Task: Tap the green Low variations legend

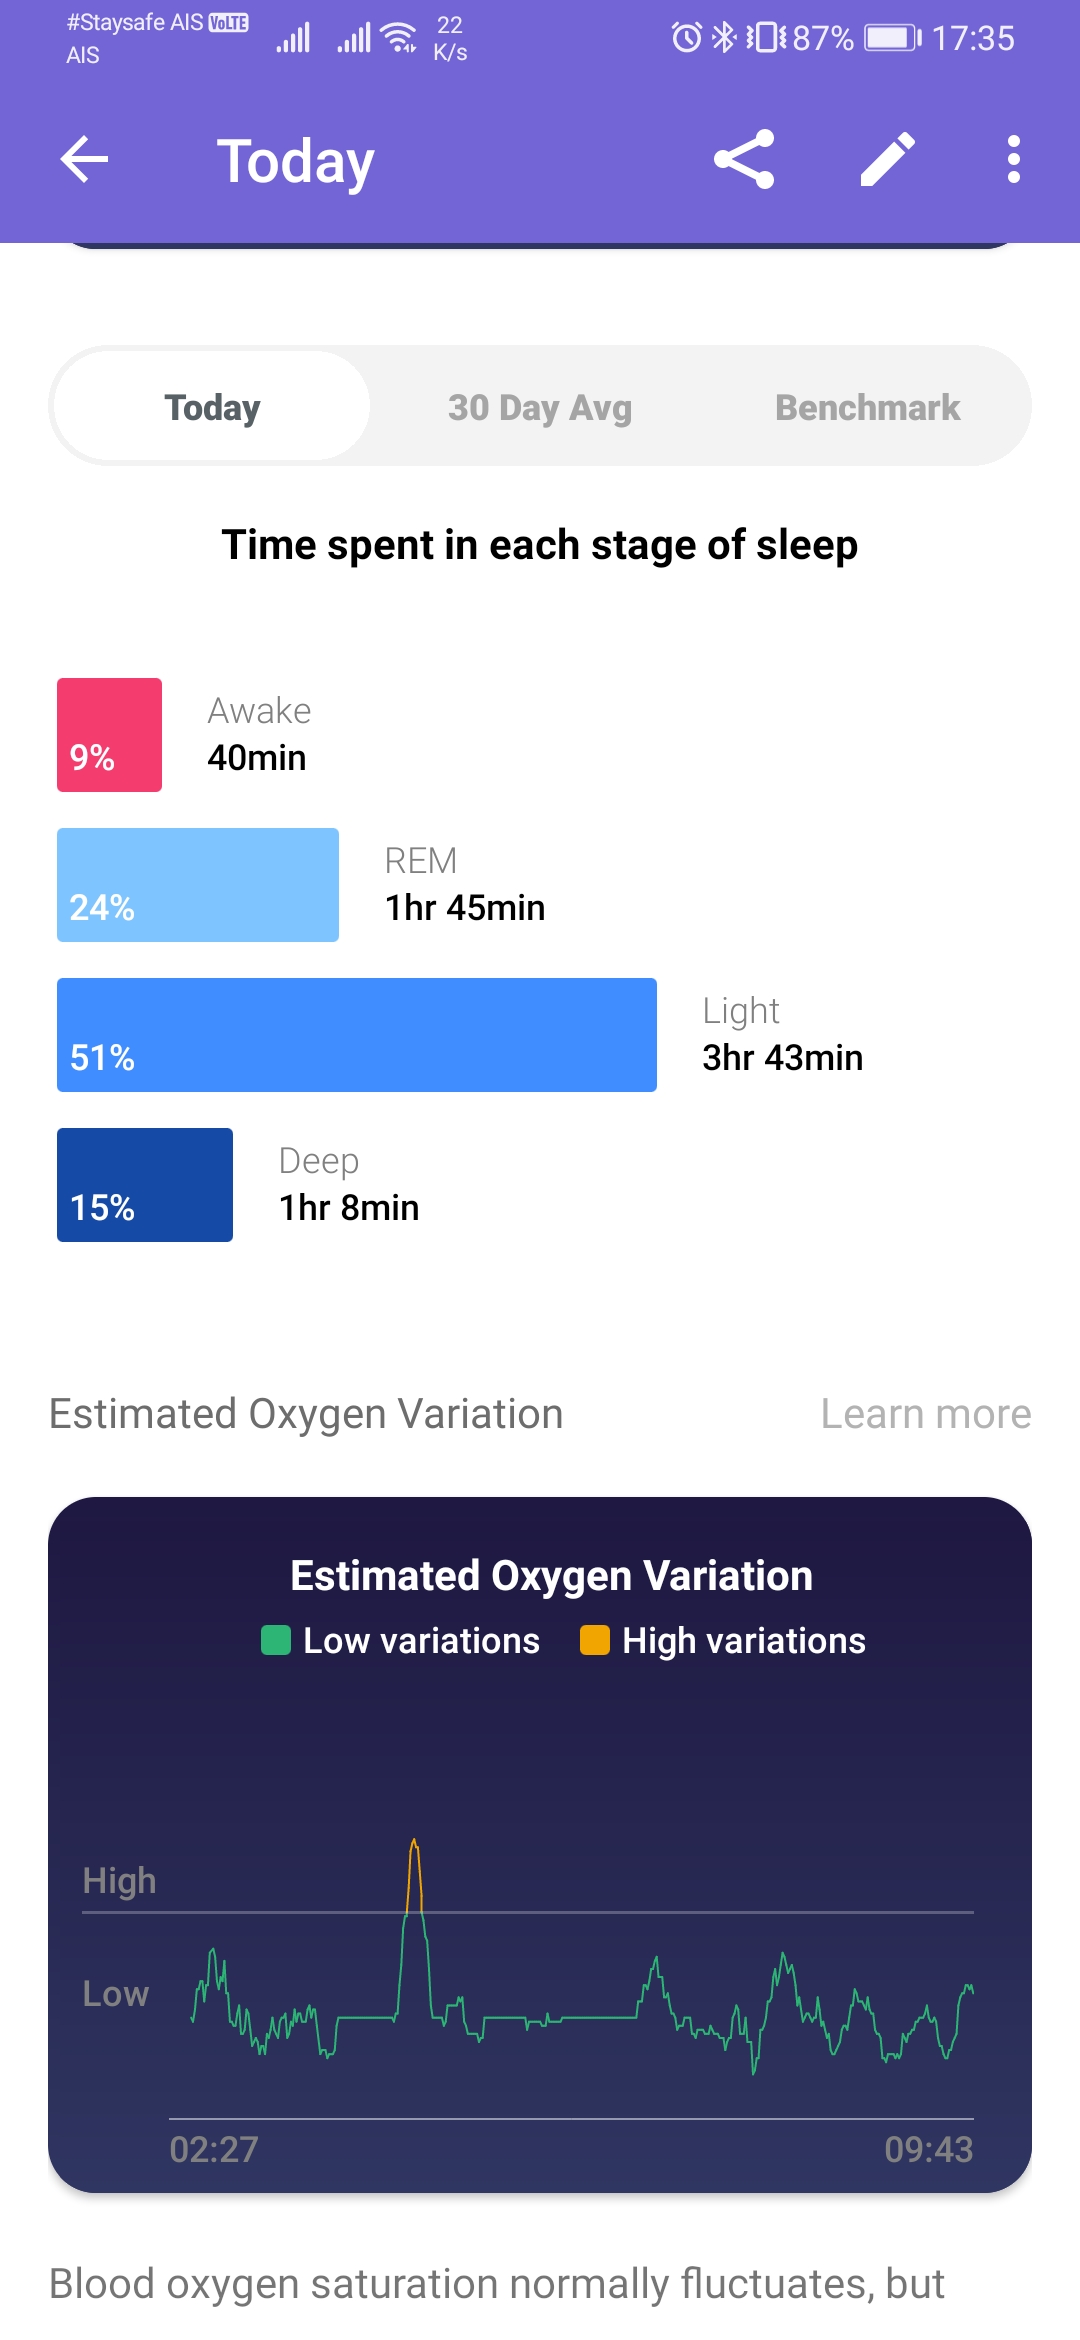Action: pos(400,1641)
